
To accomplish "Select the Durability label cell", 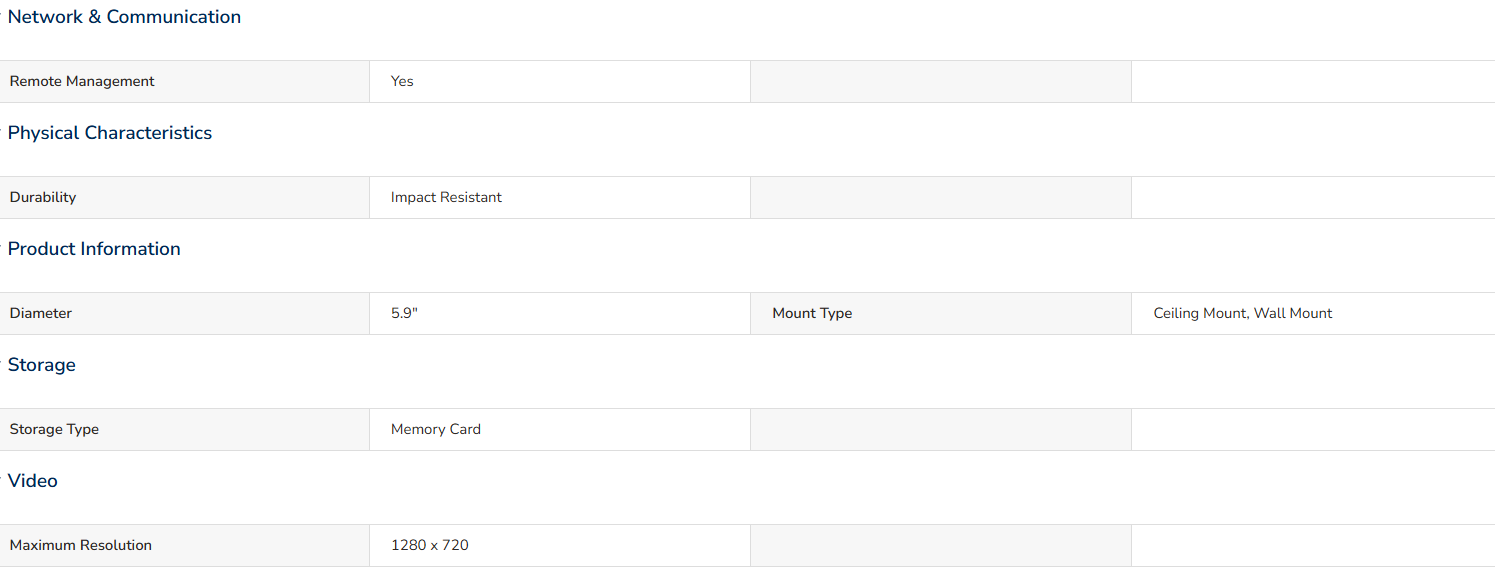I will pyautogui.click(x=185, y=197).
